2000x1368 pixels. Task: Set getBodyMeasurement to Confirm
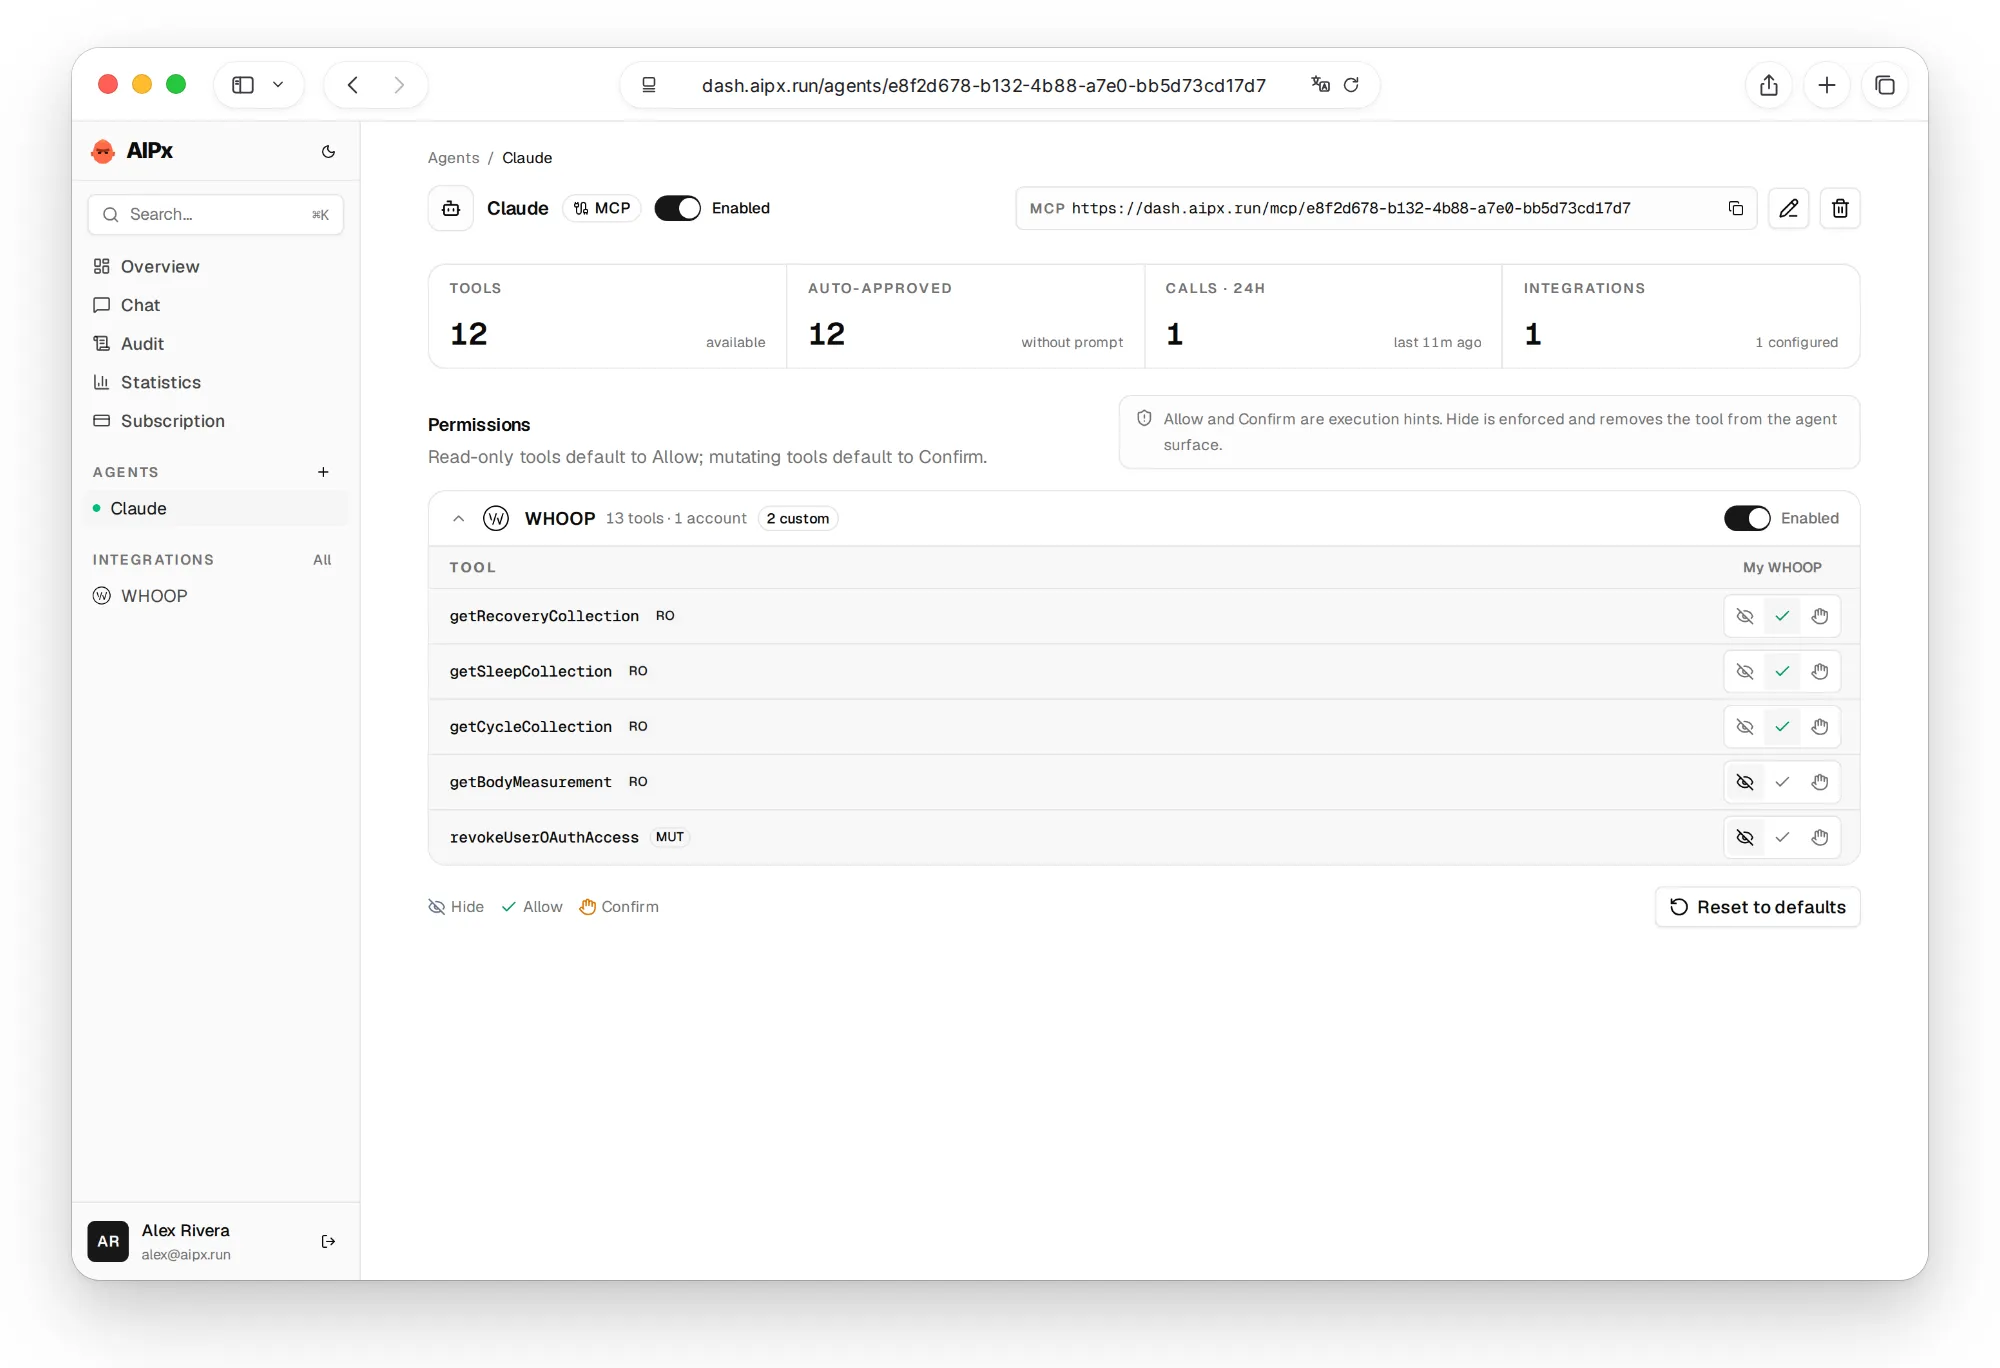(x=1820, y=782)
